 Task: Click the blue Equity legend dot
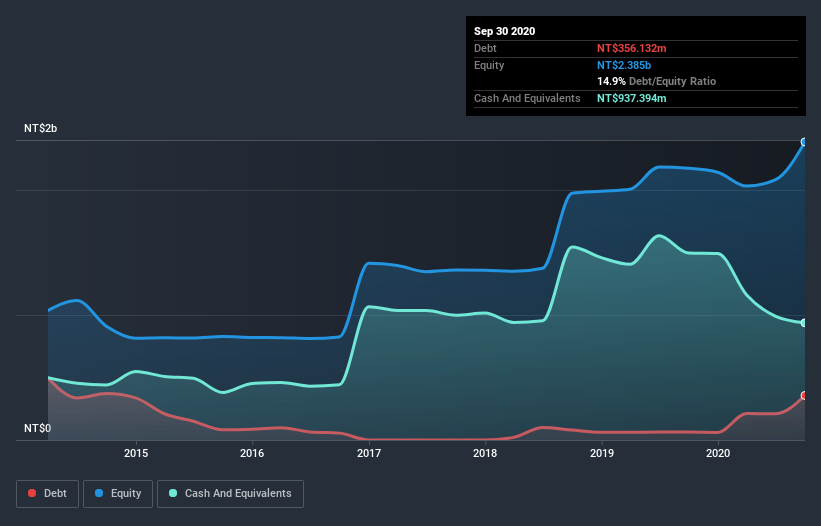[x=99, y=493]
